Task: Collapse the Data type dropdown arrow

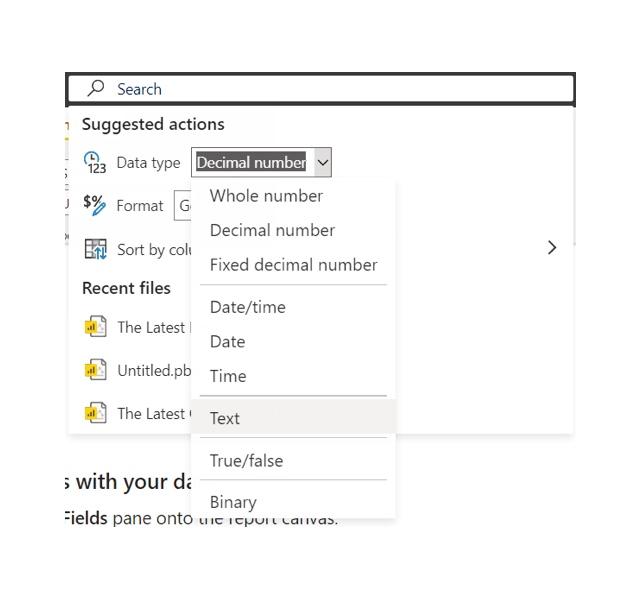Action: click(323, 162)
